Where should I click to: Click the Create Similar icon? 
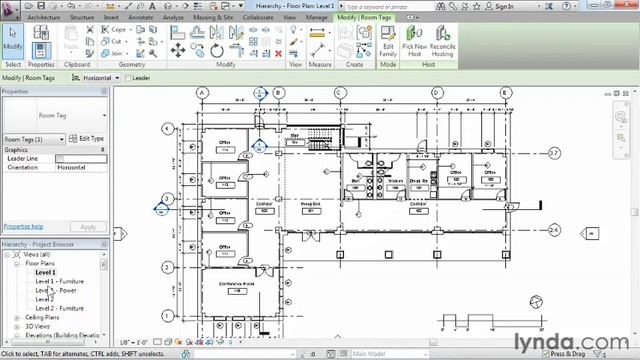(x=363, y=50)
